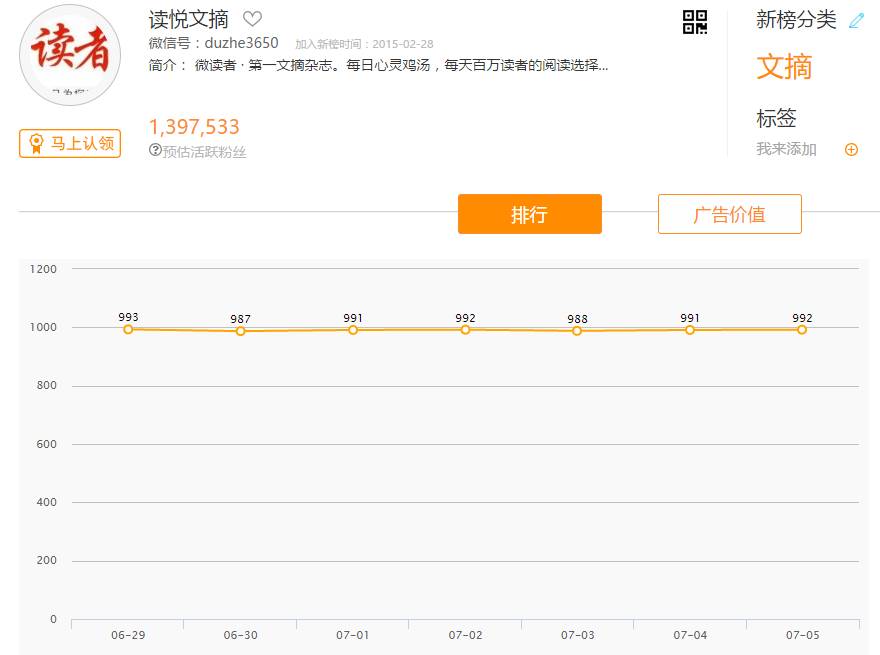Click the pencil edit icon beside 新榜分类

pyautogui.click(x=855, y=21)
